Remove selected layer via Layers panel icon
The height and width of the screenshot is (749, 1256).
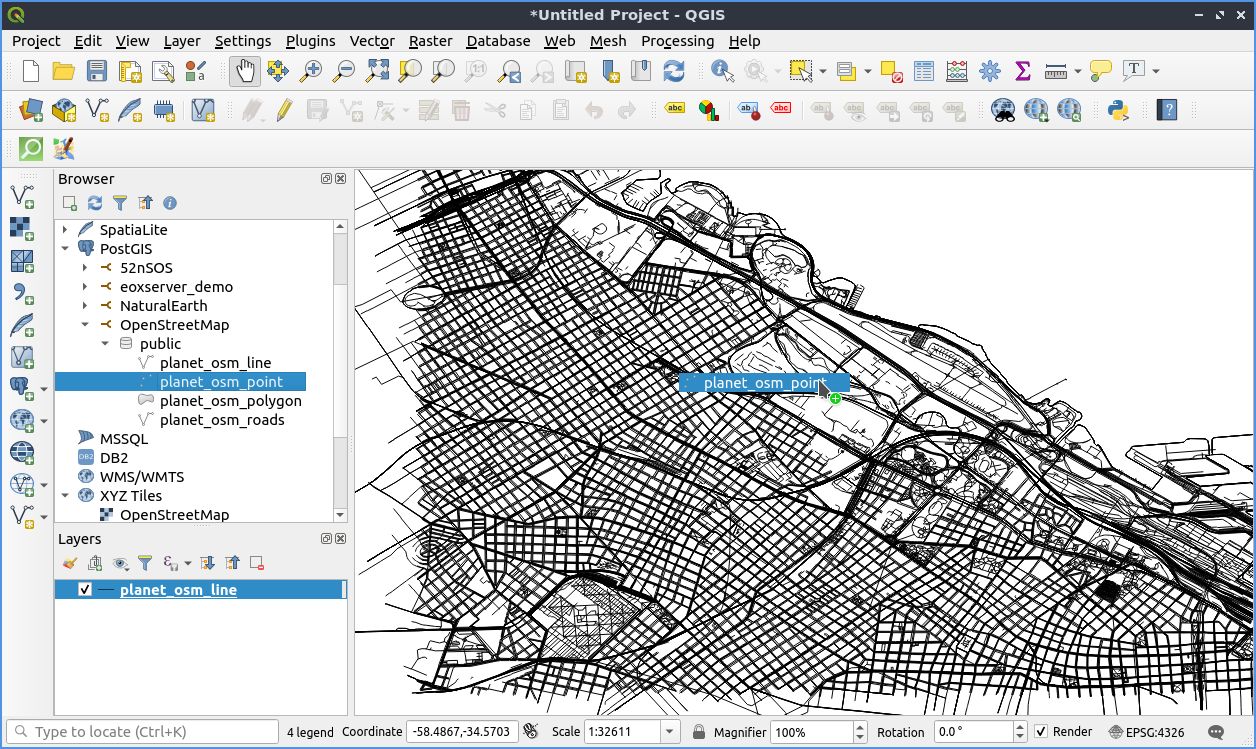coord(257,563)
